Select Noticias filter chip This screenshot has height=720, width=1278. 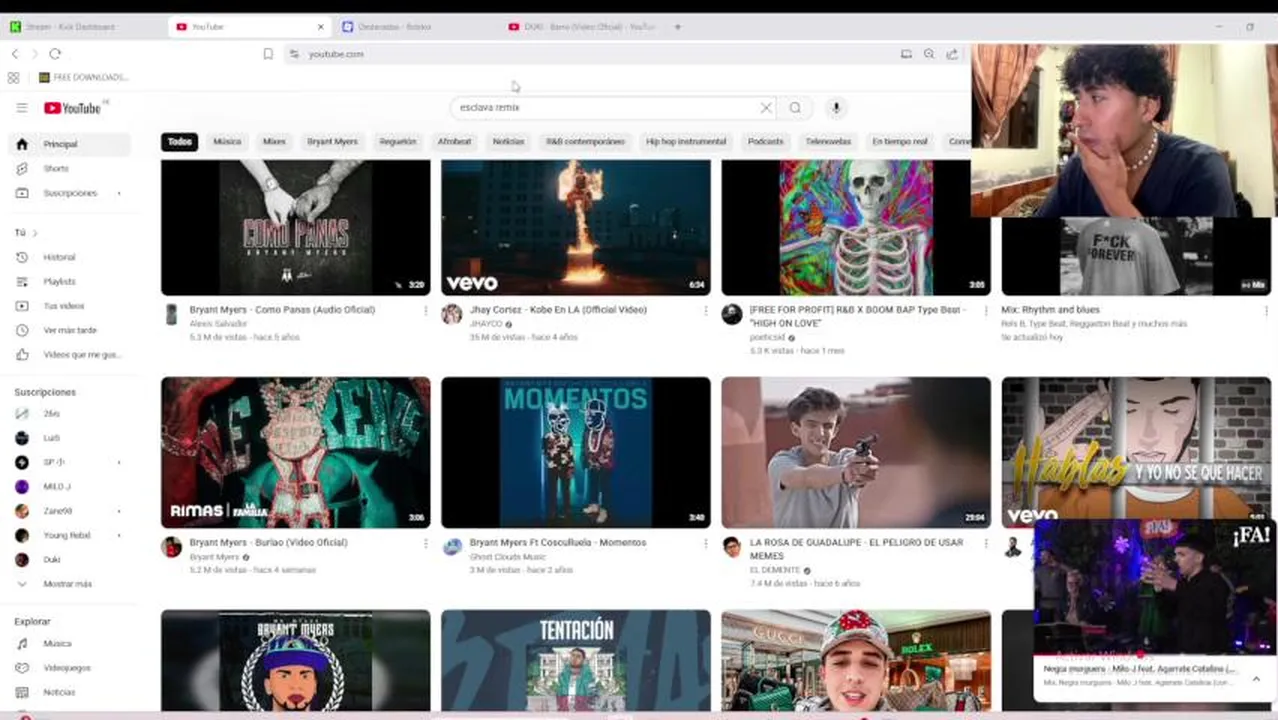coord(508,142)
